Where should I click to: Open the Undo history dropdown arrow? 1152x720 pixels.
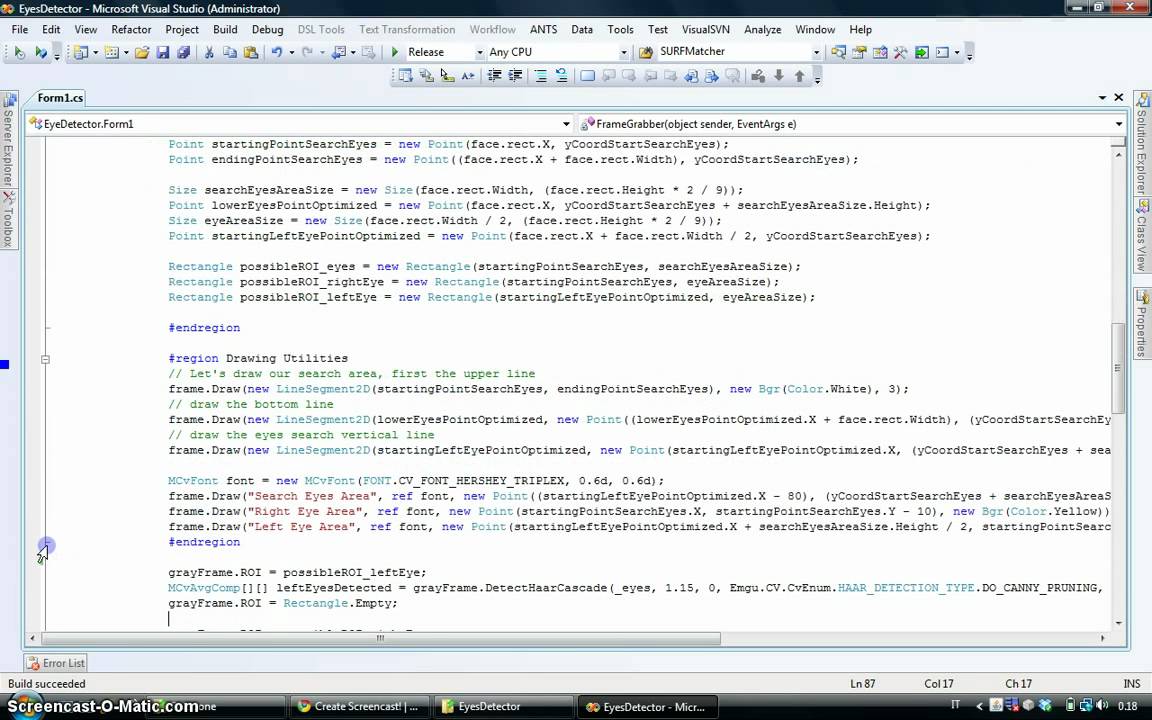tap(292, 52)
